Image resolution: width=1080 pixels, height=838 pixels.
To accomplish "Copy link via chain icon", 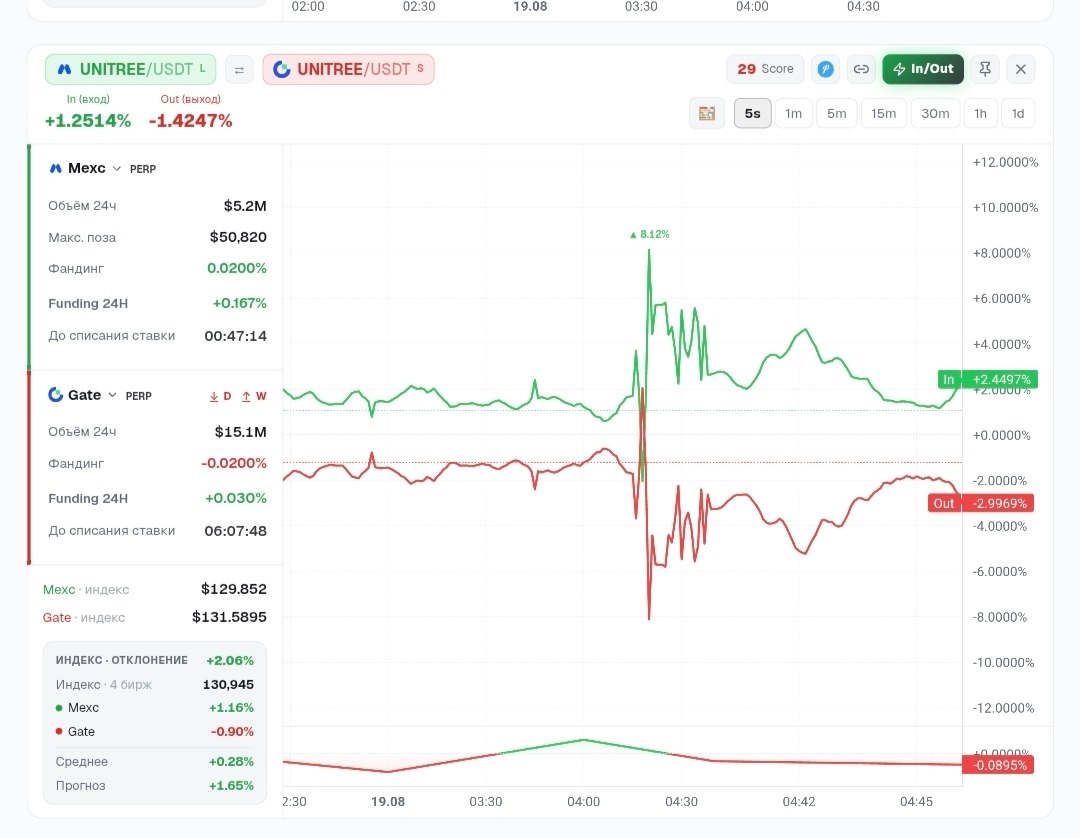I will (x=861, y=69).
